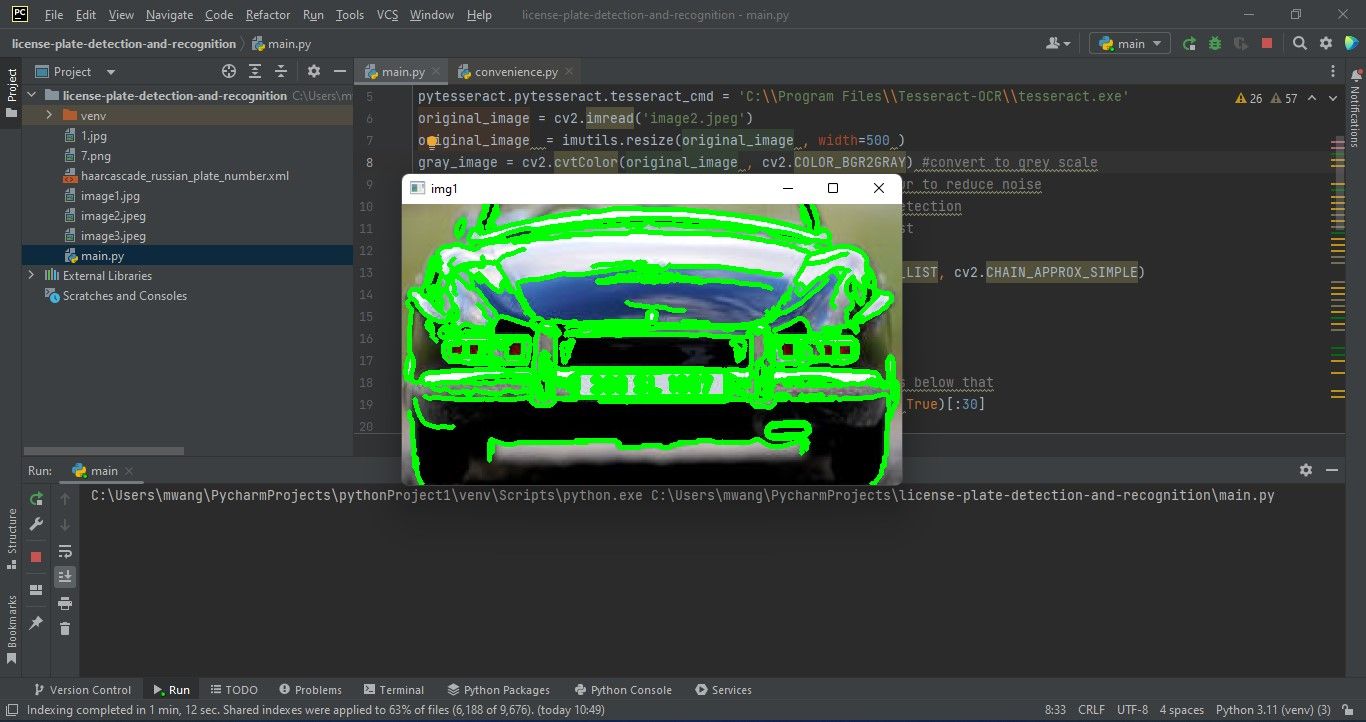Pin the Run tool window tab

[x=36, y=622]
